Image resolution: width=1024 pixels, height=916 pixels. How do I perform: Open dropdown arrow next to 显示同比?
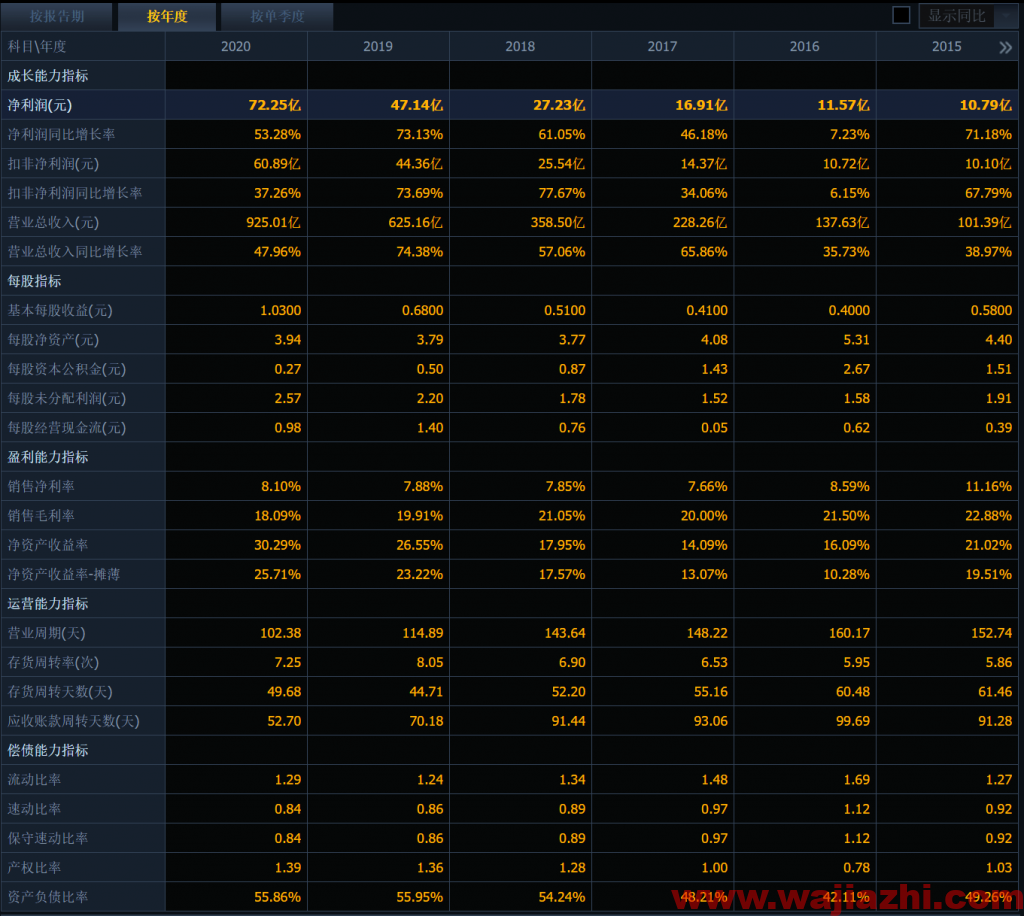pyautogui.click(x=1006, y=16)
